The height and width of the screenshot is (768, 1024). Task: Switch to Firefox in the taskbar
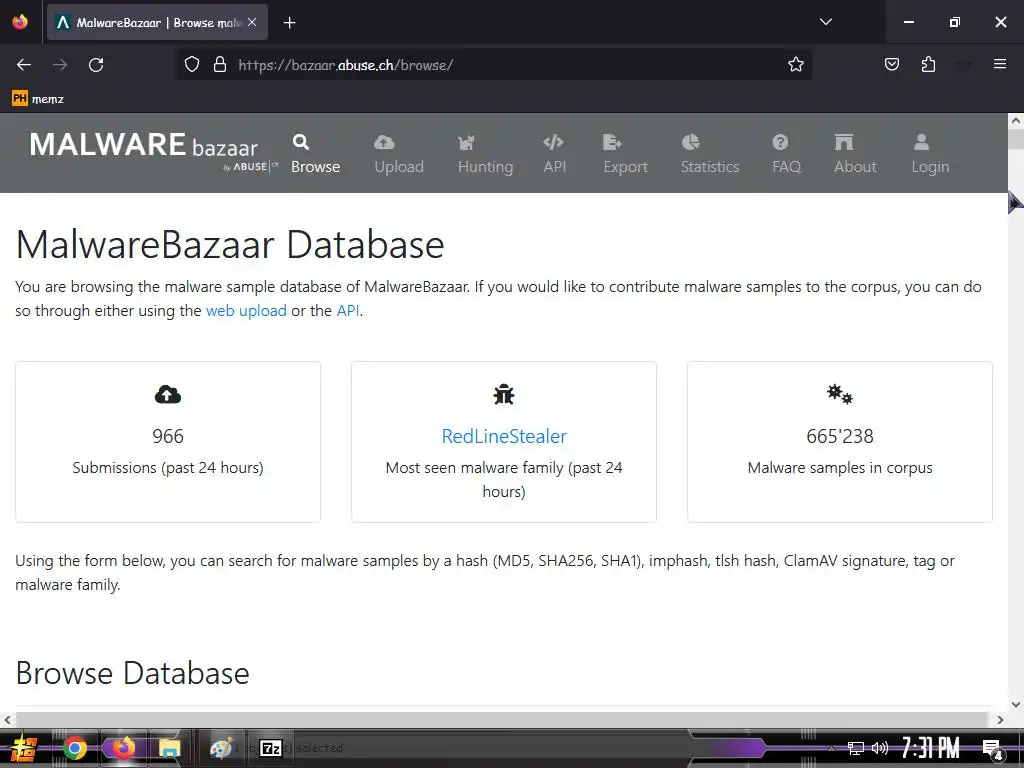click(x=122, y=748)
